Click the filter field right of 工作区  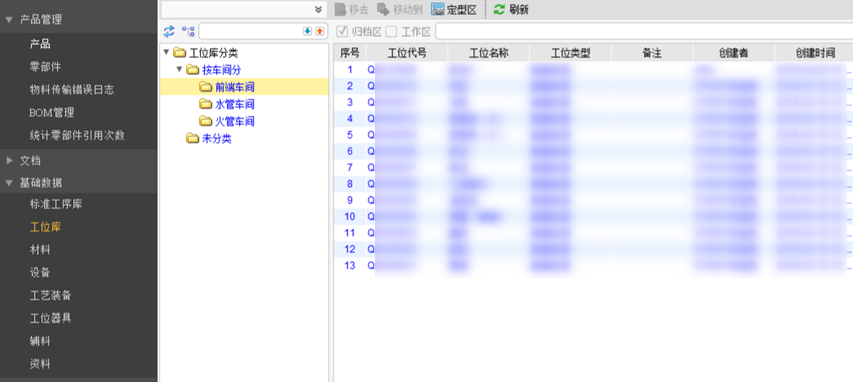pos(644,32)
